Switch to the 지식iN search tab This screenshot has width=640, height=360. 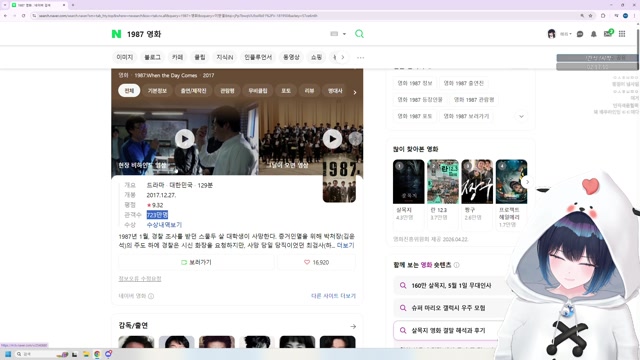coord(224,57)
